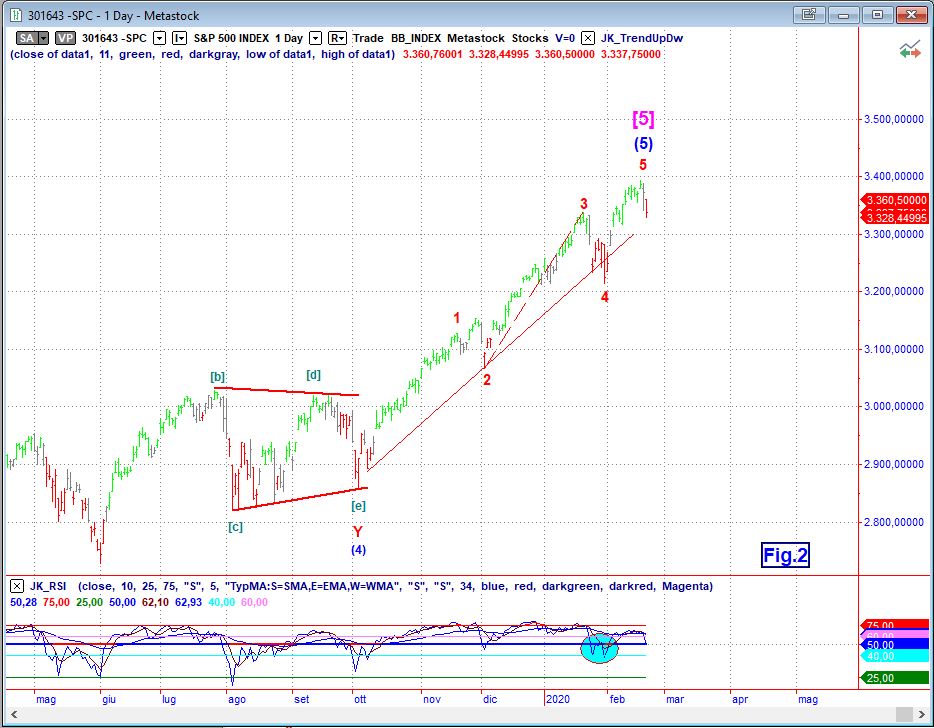Click the 1 Day interval label
Image resolution: width=934 pixels, height=728 pixels.
coord(289,38)
